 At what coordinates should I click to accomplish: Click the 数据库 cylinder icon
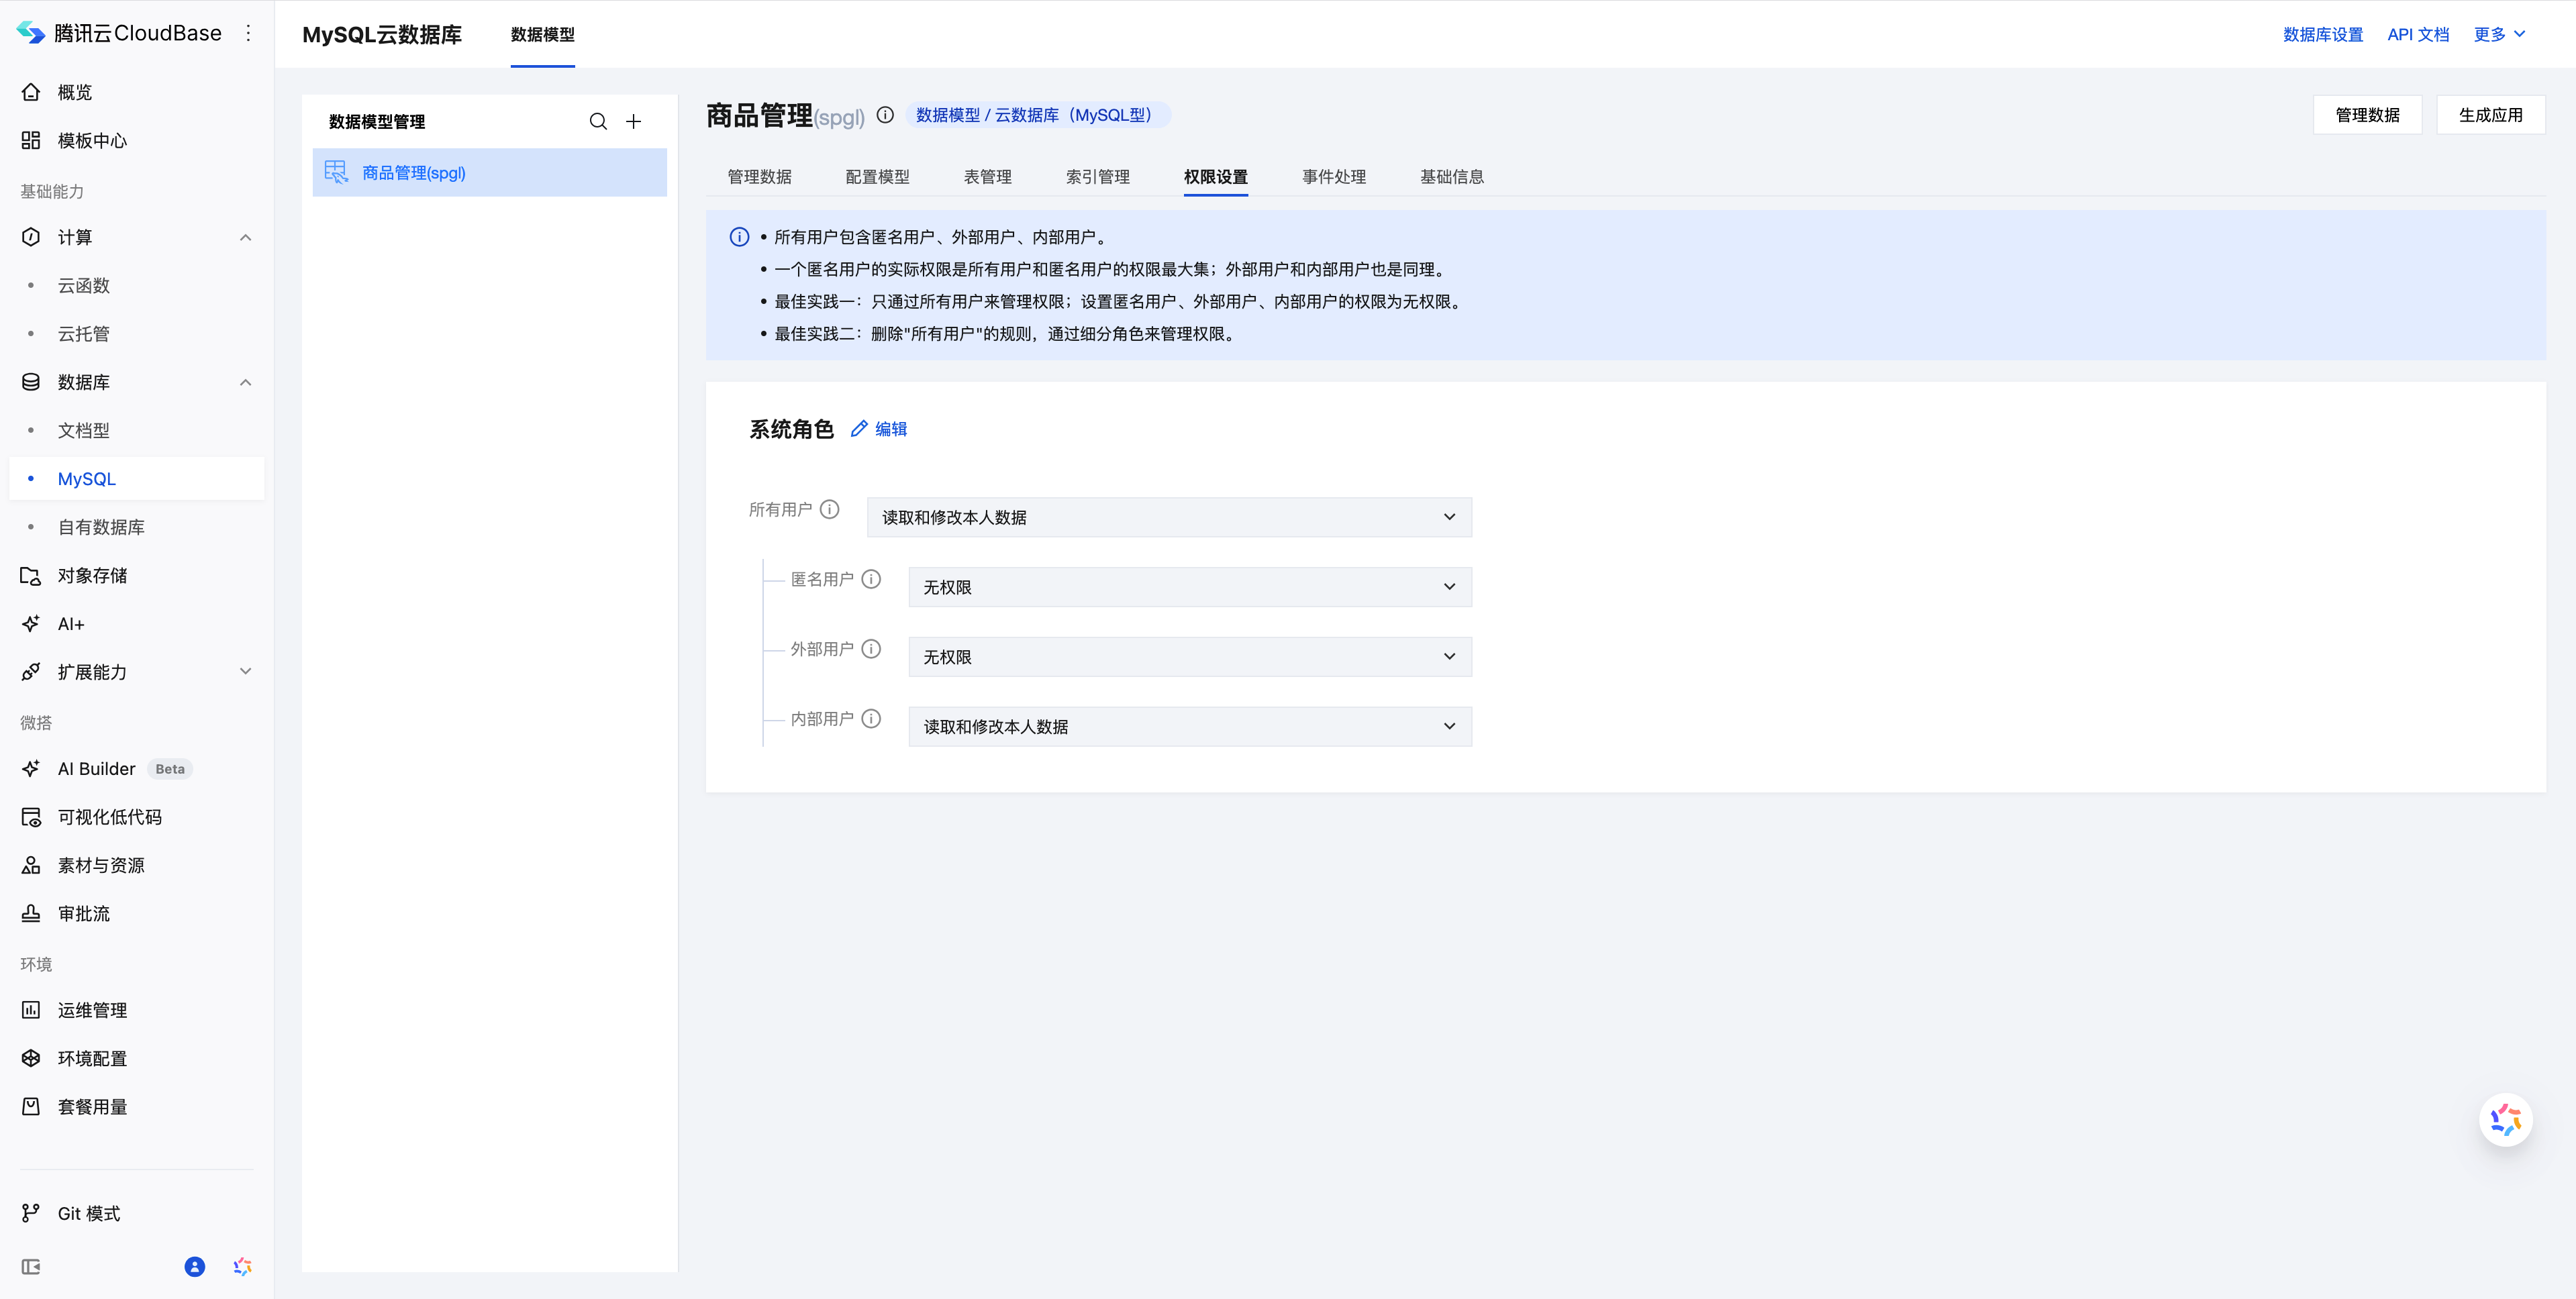coord(31,382)
